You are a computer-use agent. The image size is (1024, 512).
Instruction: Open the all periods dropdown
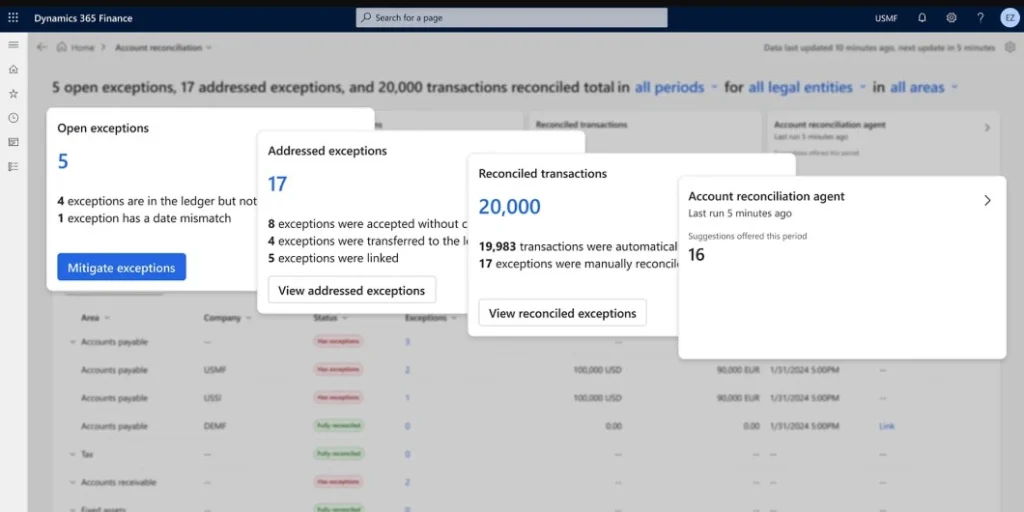[676, 87]
